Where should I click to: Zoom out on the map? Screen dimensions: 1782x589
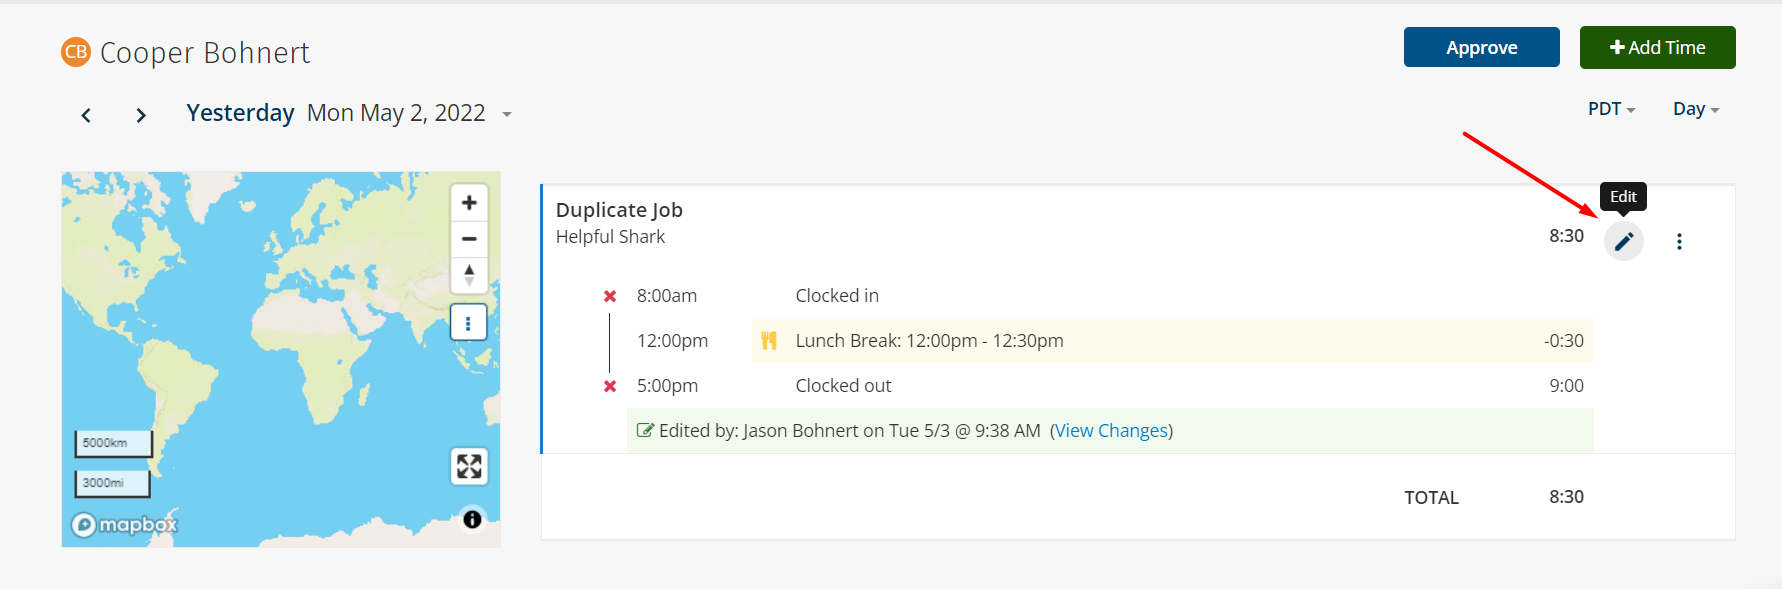(469, 239)
